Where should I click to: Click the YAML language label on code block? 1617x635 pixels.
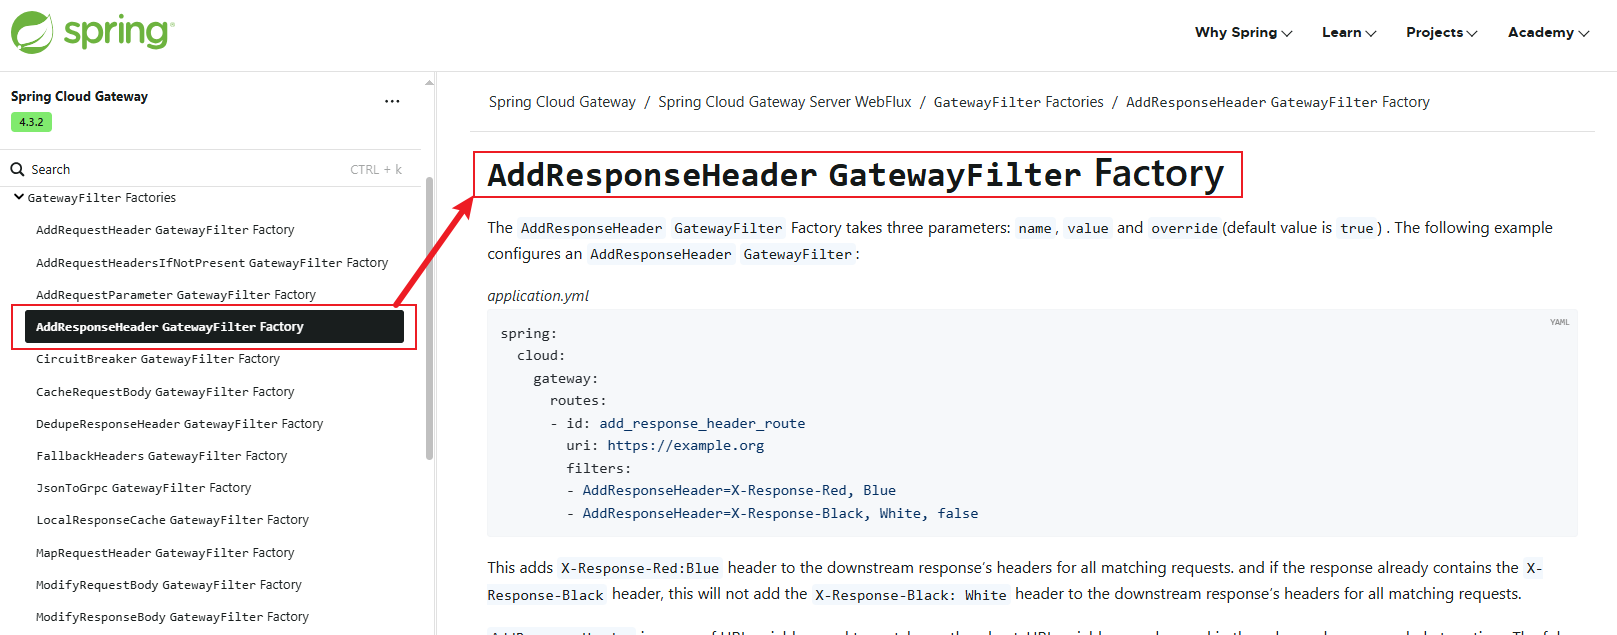(x=1560, y=322)
